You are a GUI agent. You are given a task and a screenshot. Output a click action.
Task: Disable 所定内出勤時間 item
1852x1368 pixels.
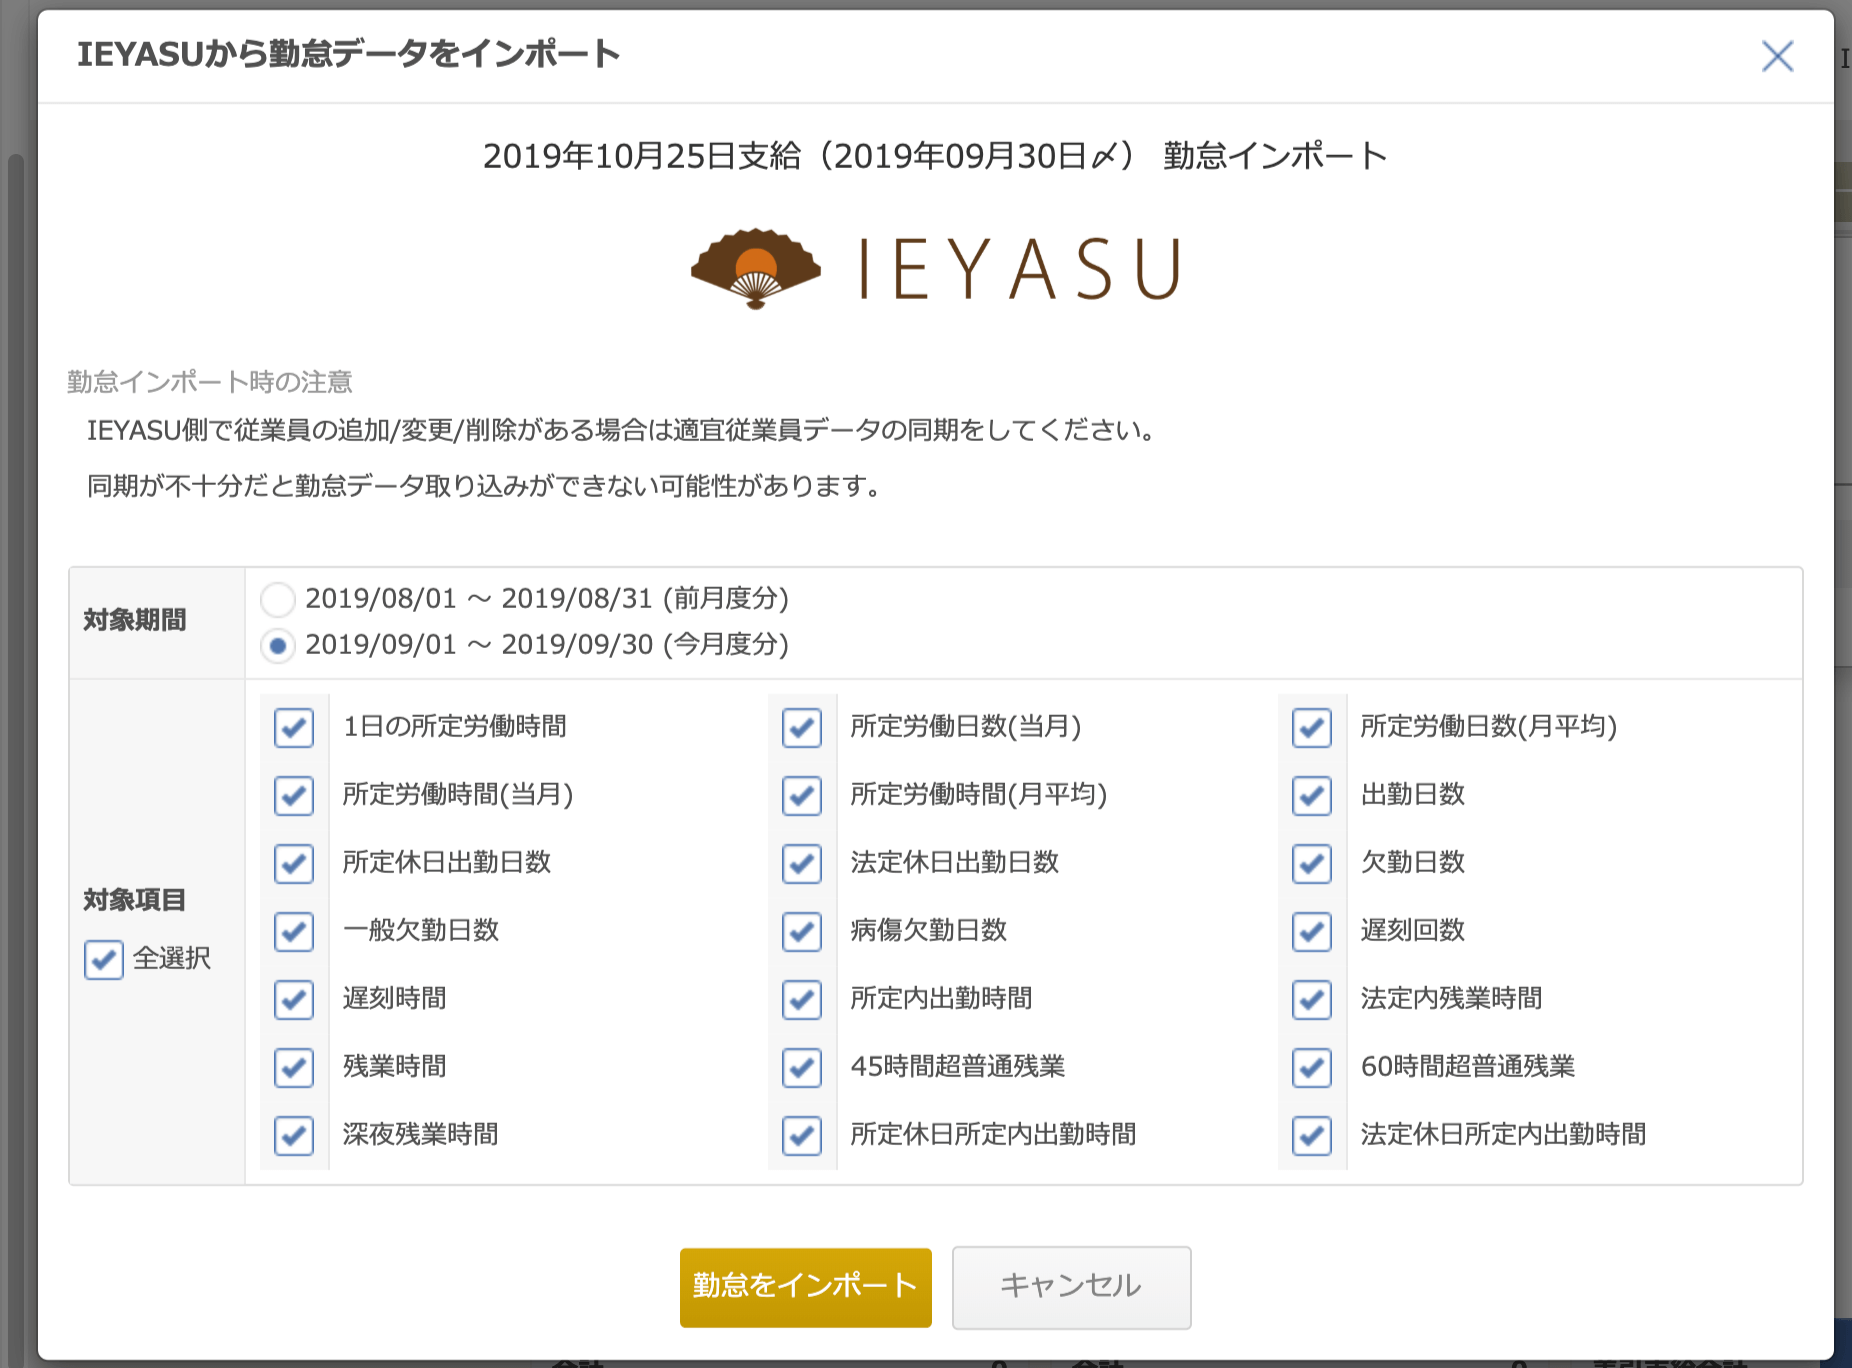click(802, 999)
